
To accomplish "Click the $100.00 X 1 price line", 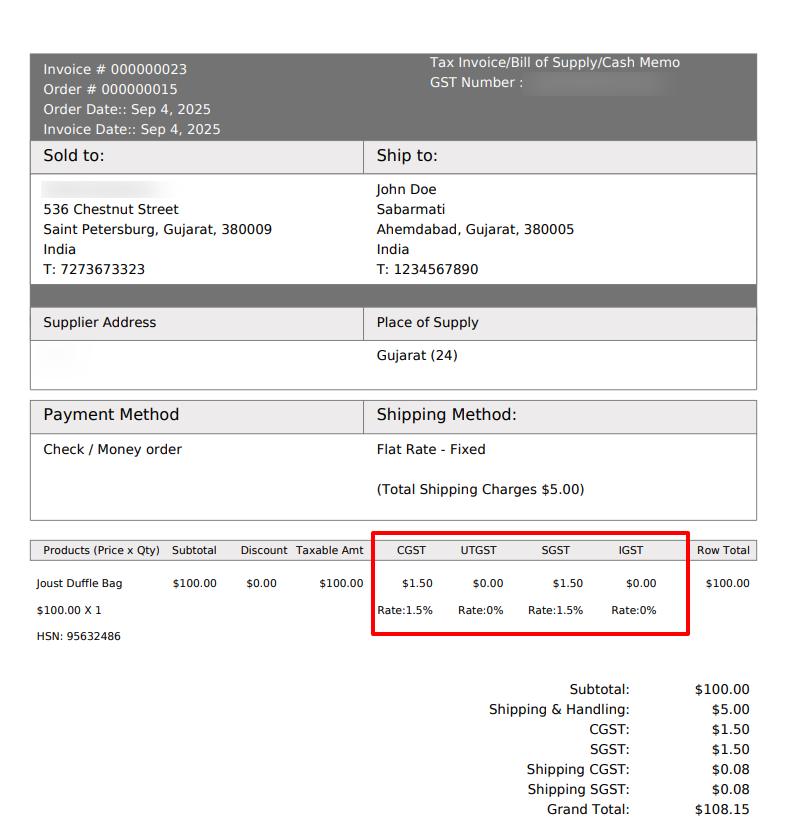I will [x=69, y=611].
